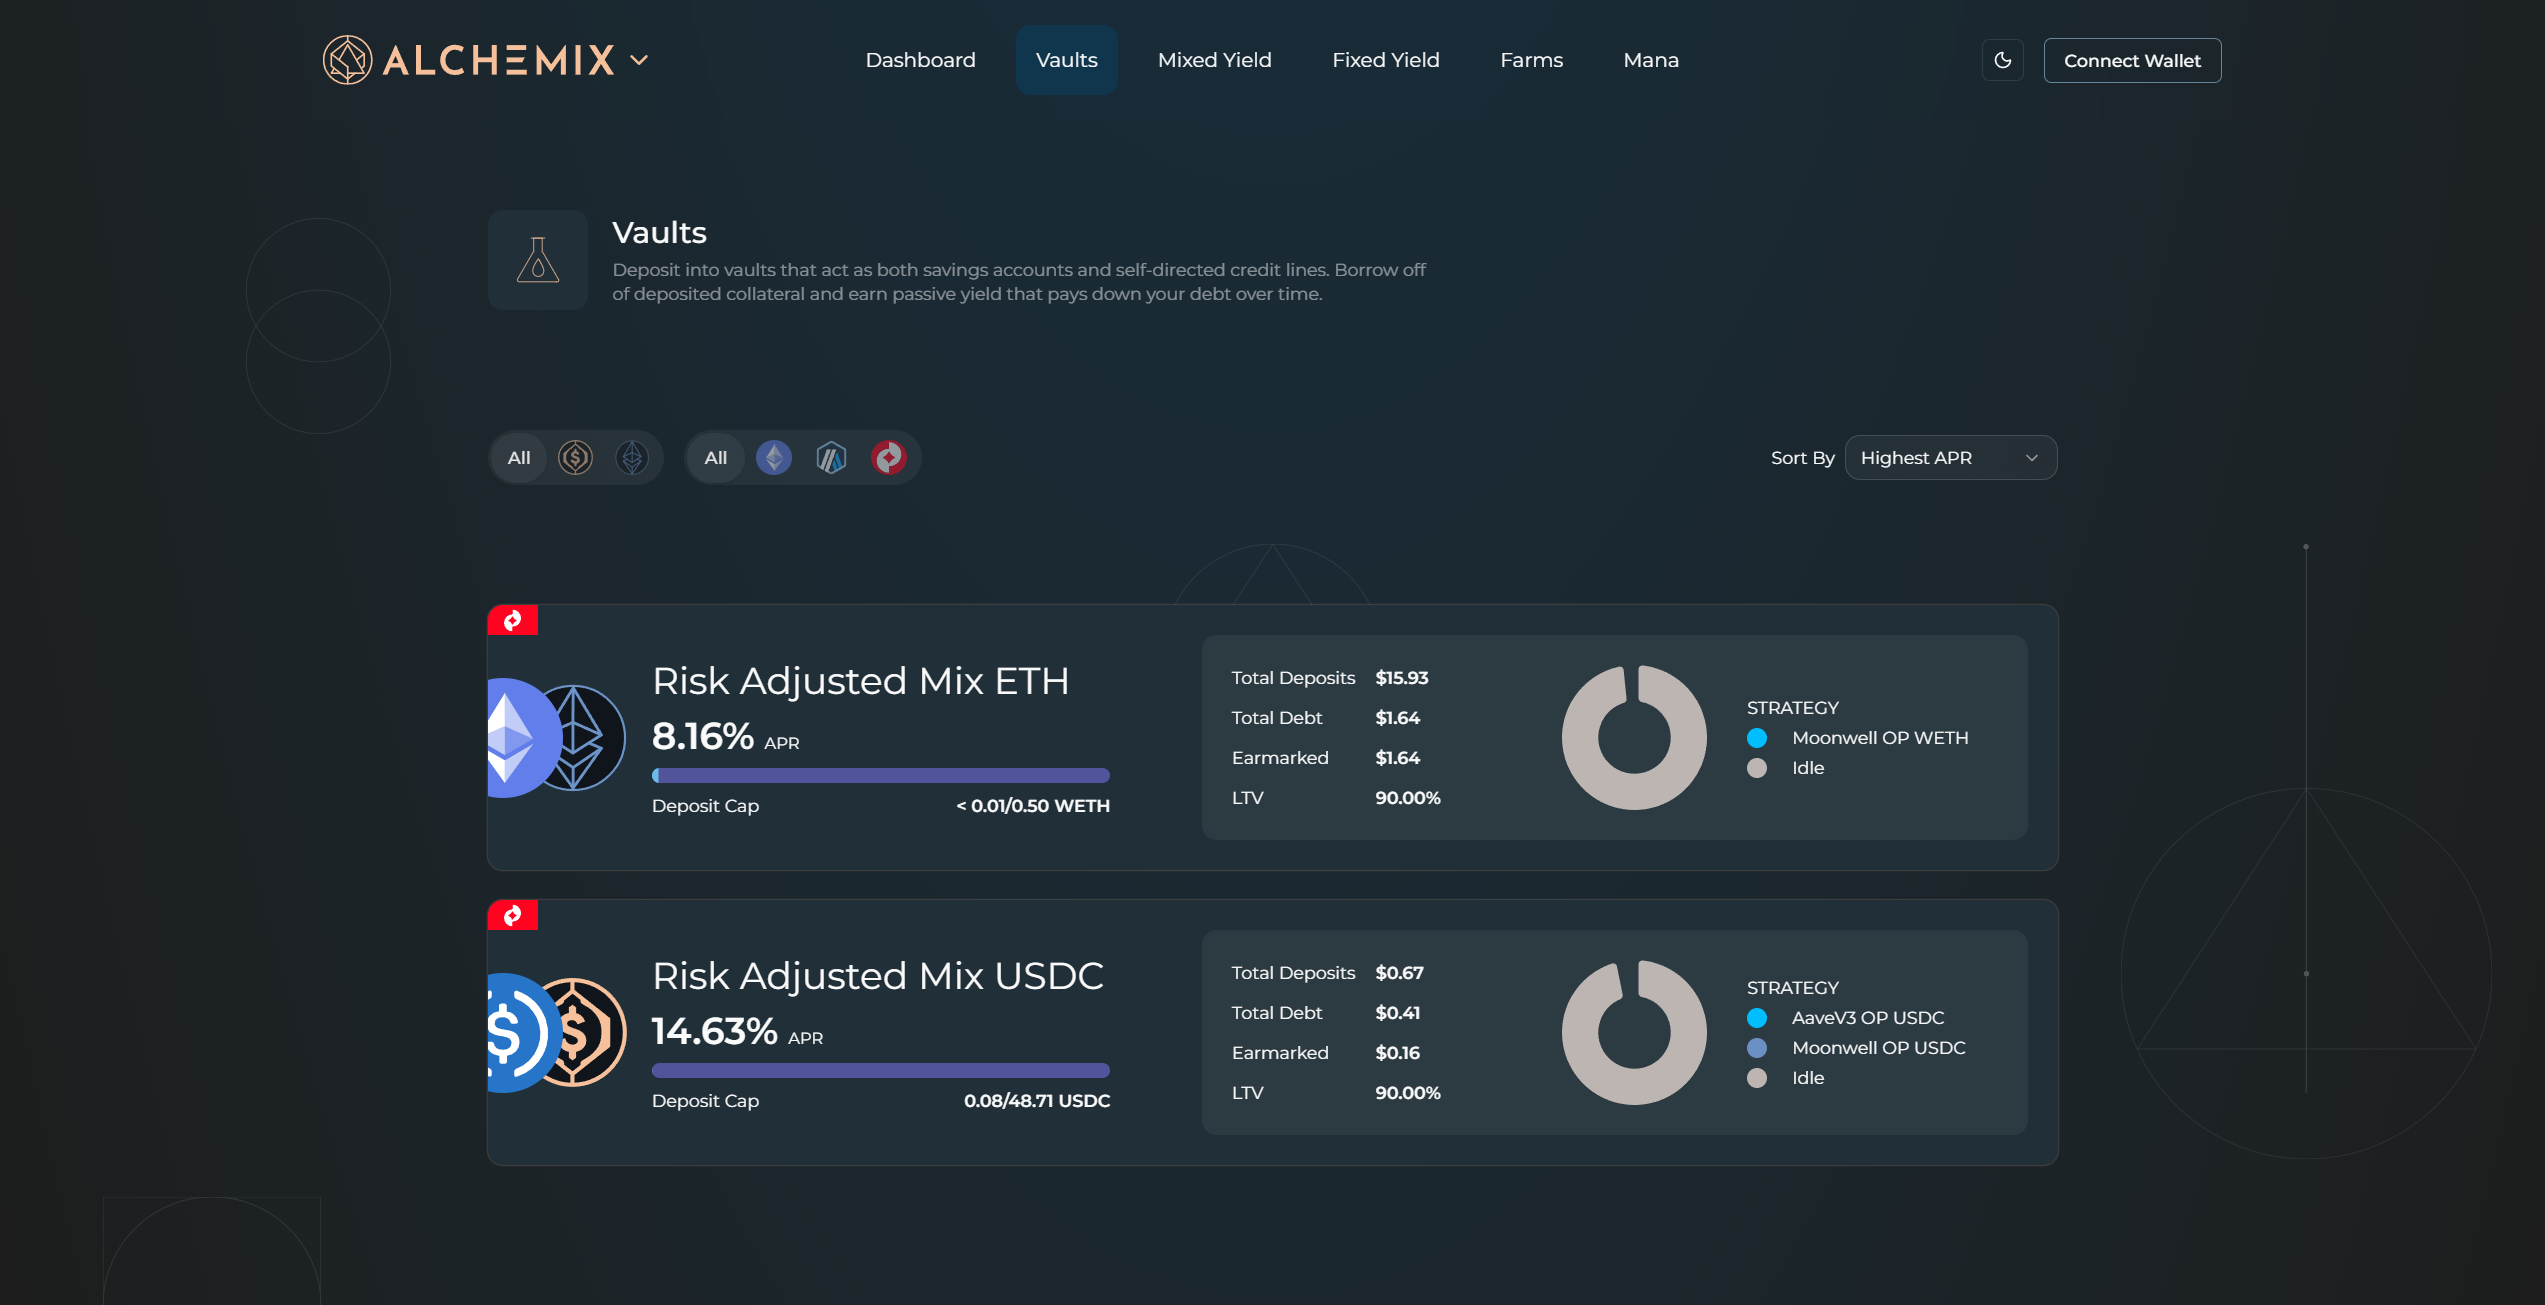
Task: Open the Mana page
Action: tap(1650, 59)
